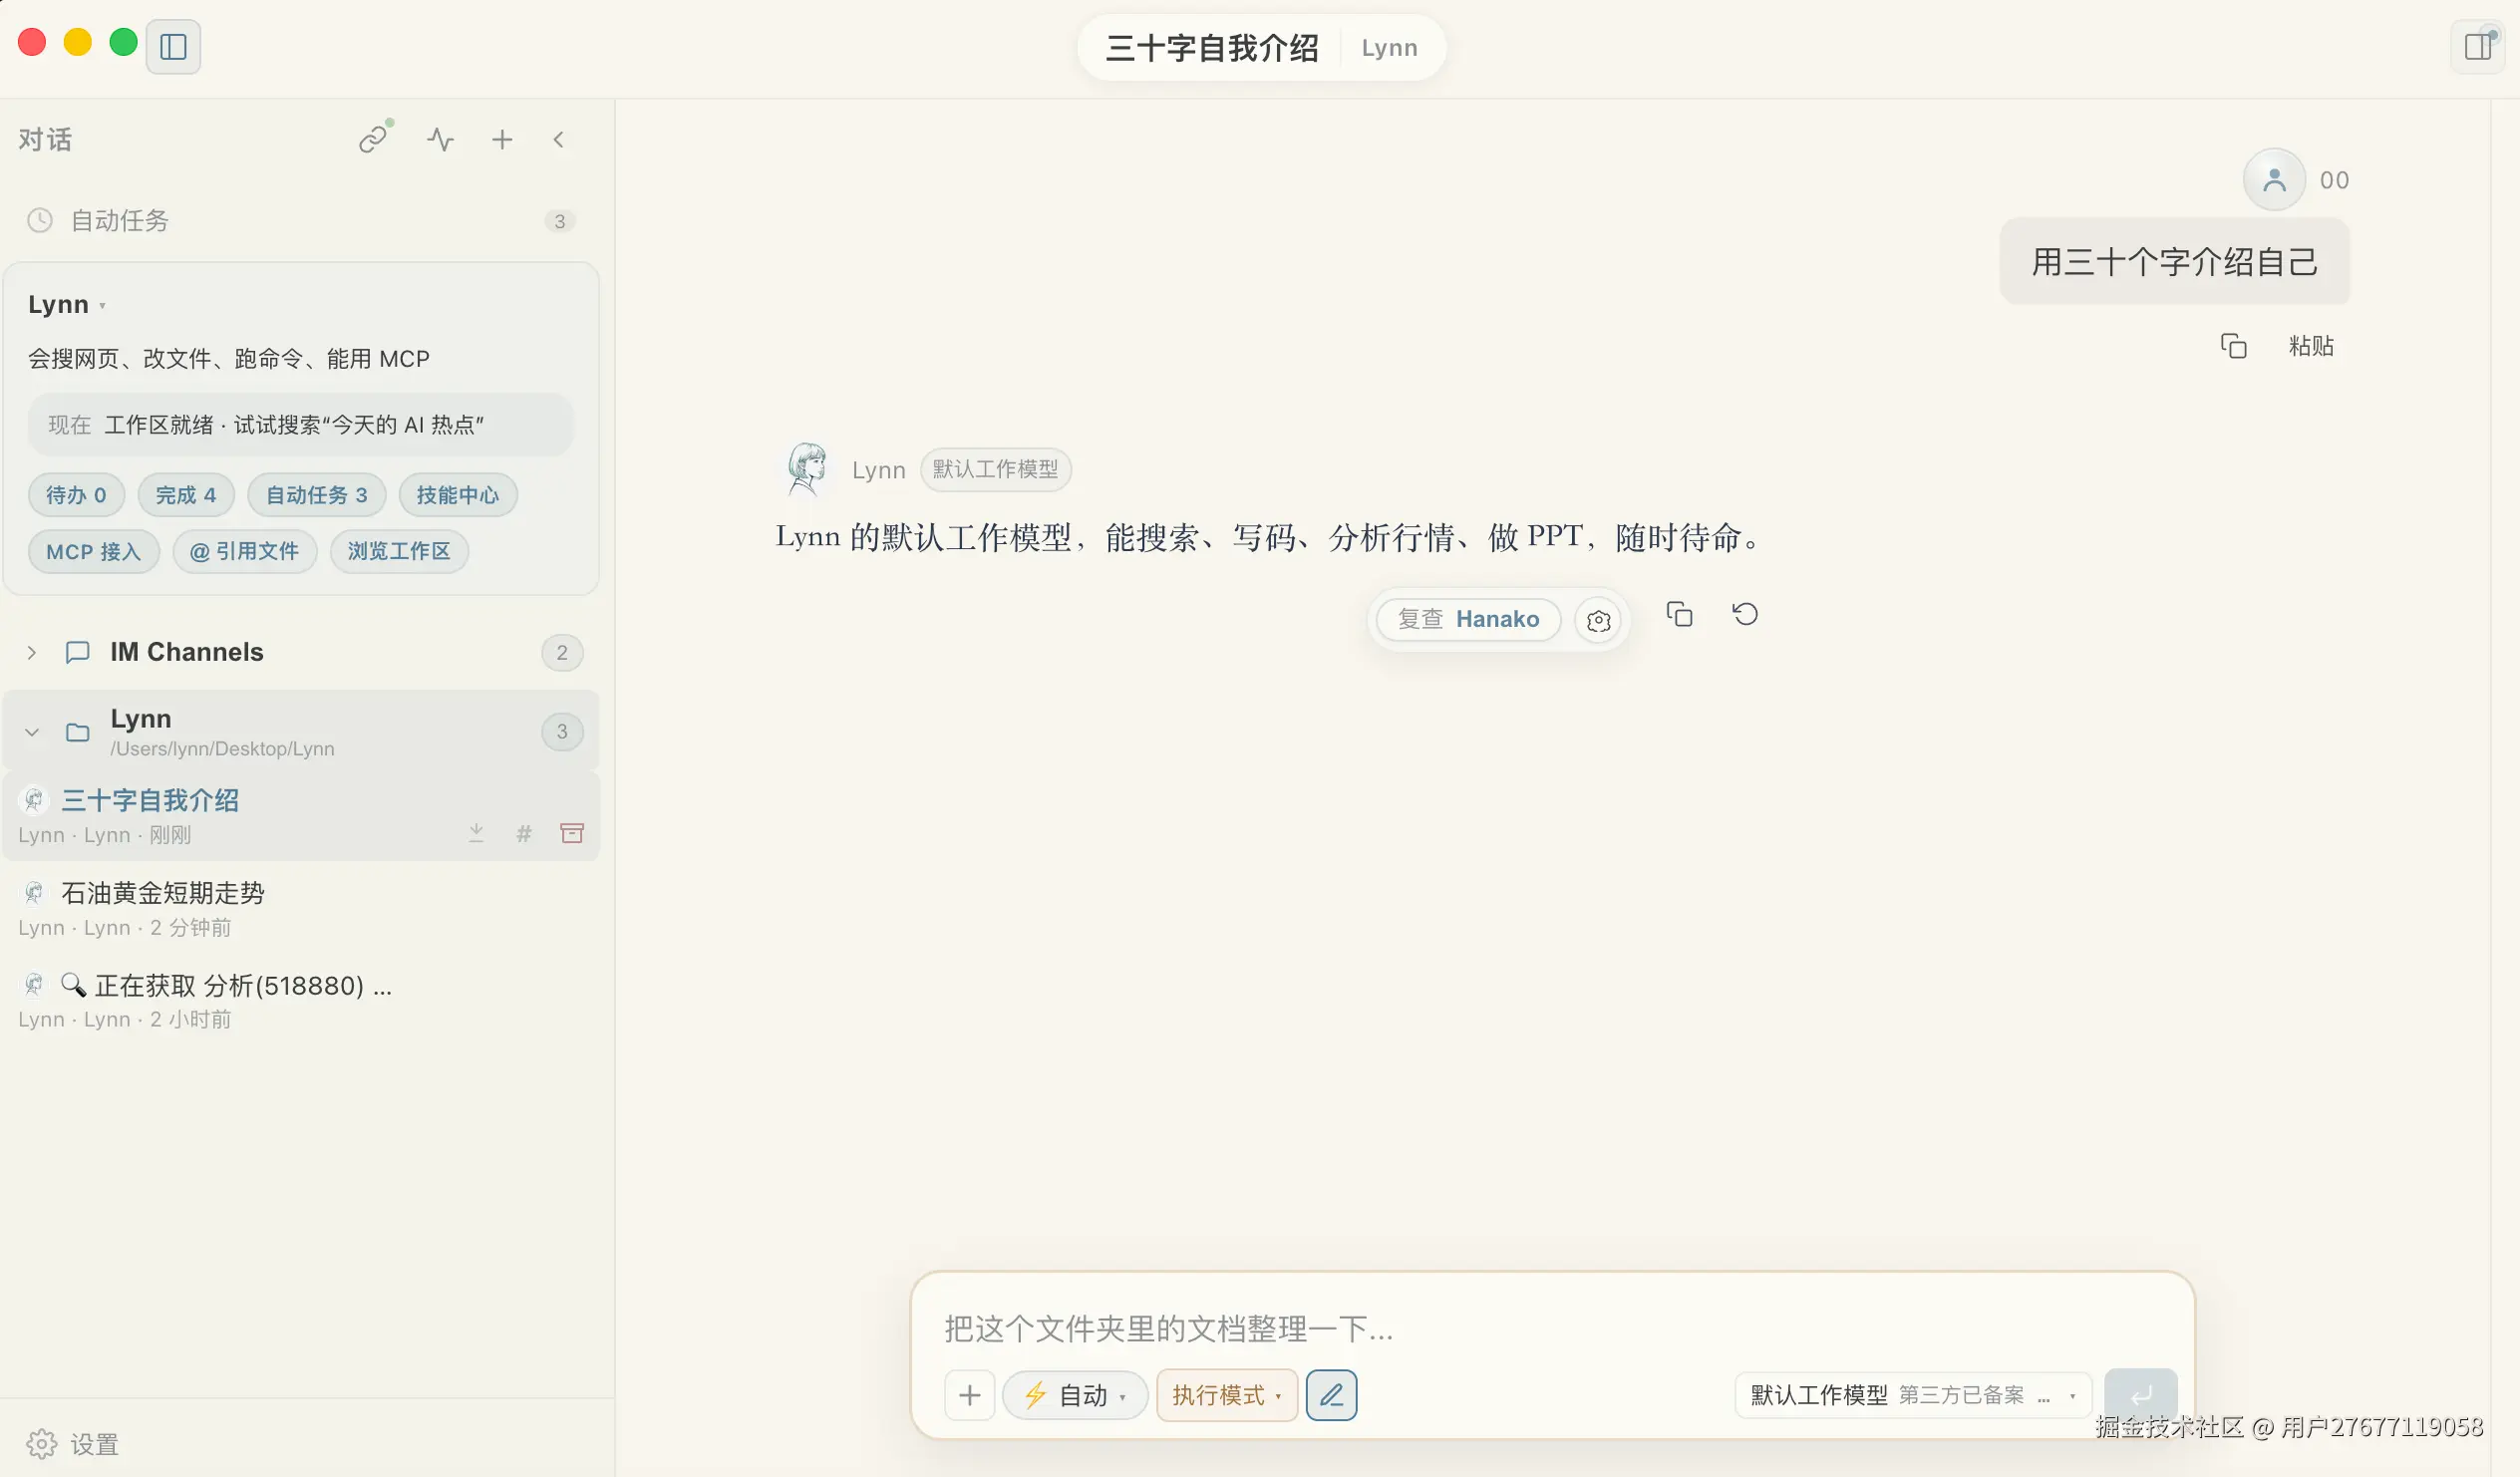Copy the assistant reply using copy icon
Screen dimensions: 2520x1477
click(1680, 614)
